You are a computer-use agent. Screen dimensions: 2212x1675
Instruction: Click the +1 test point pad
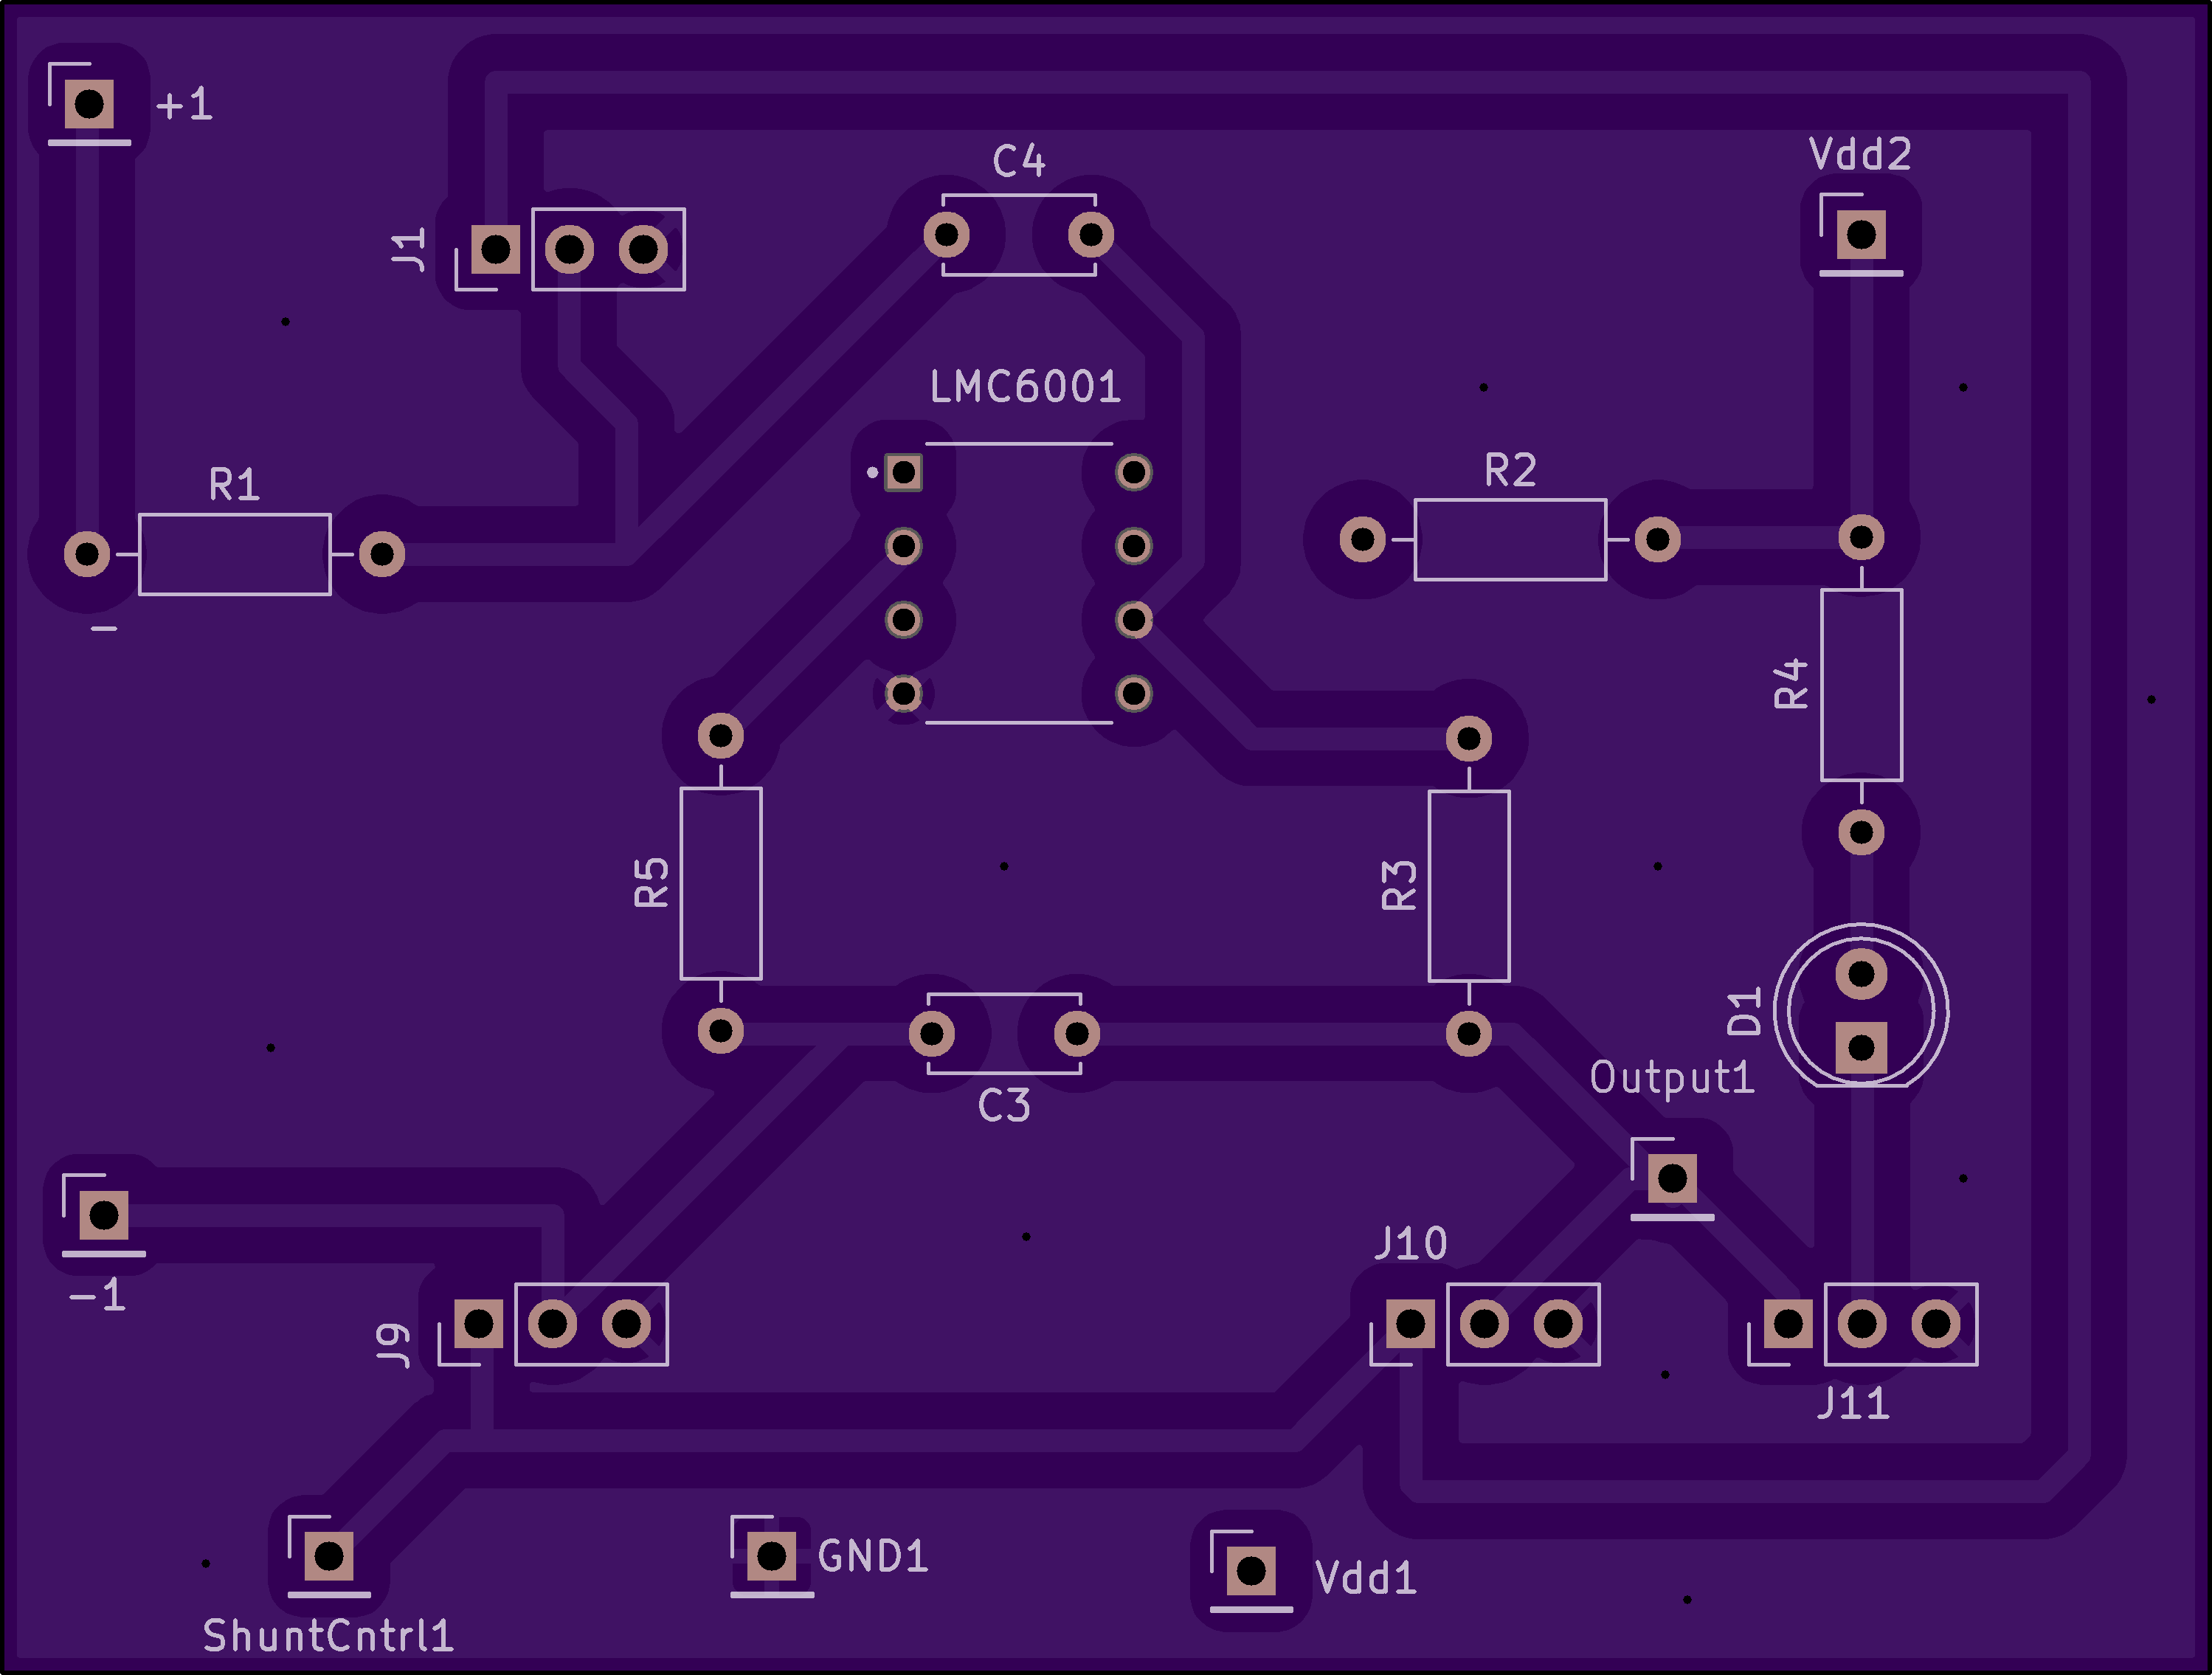(x=89, y=103)
